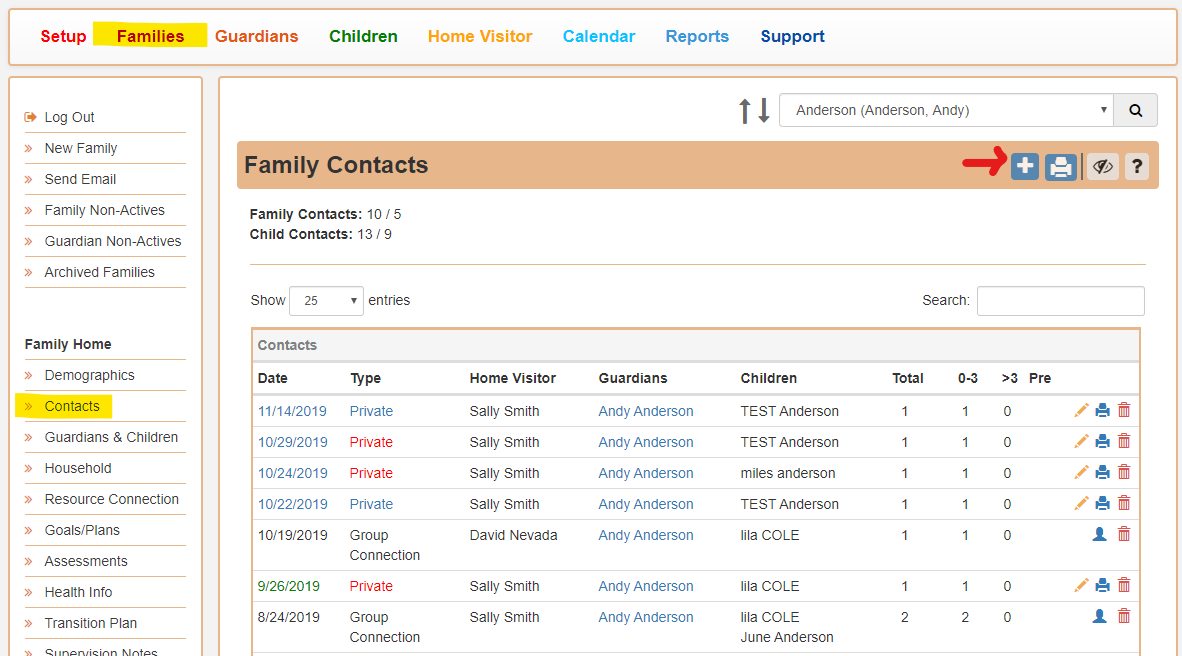Click person icon on 10/19/2019 row
This screenshot has width=1182, height=656.
(1100, 534)
